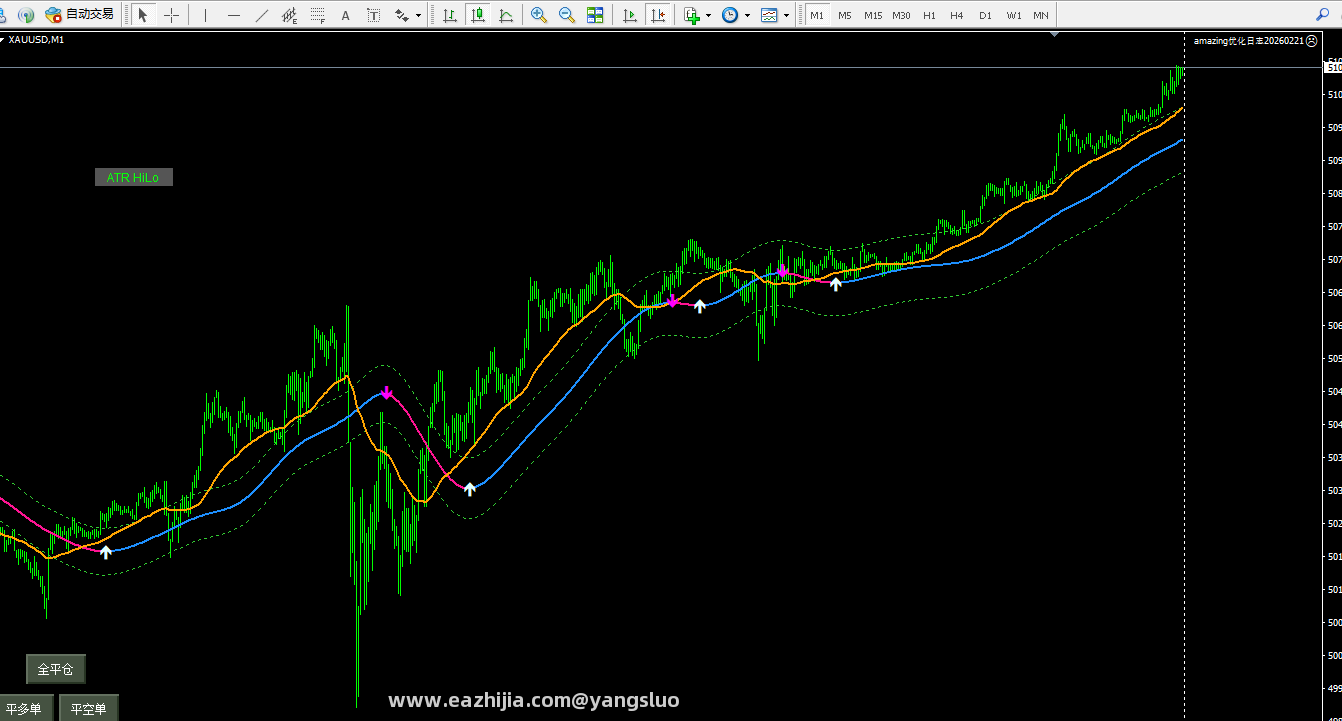Image resolution: width=1342 pixels, height=721 pixels.
Task: Click the expert advisor smiley icon
Action: click(x=1312, y=41)
